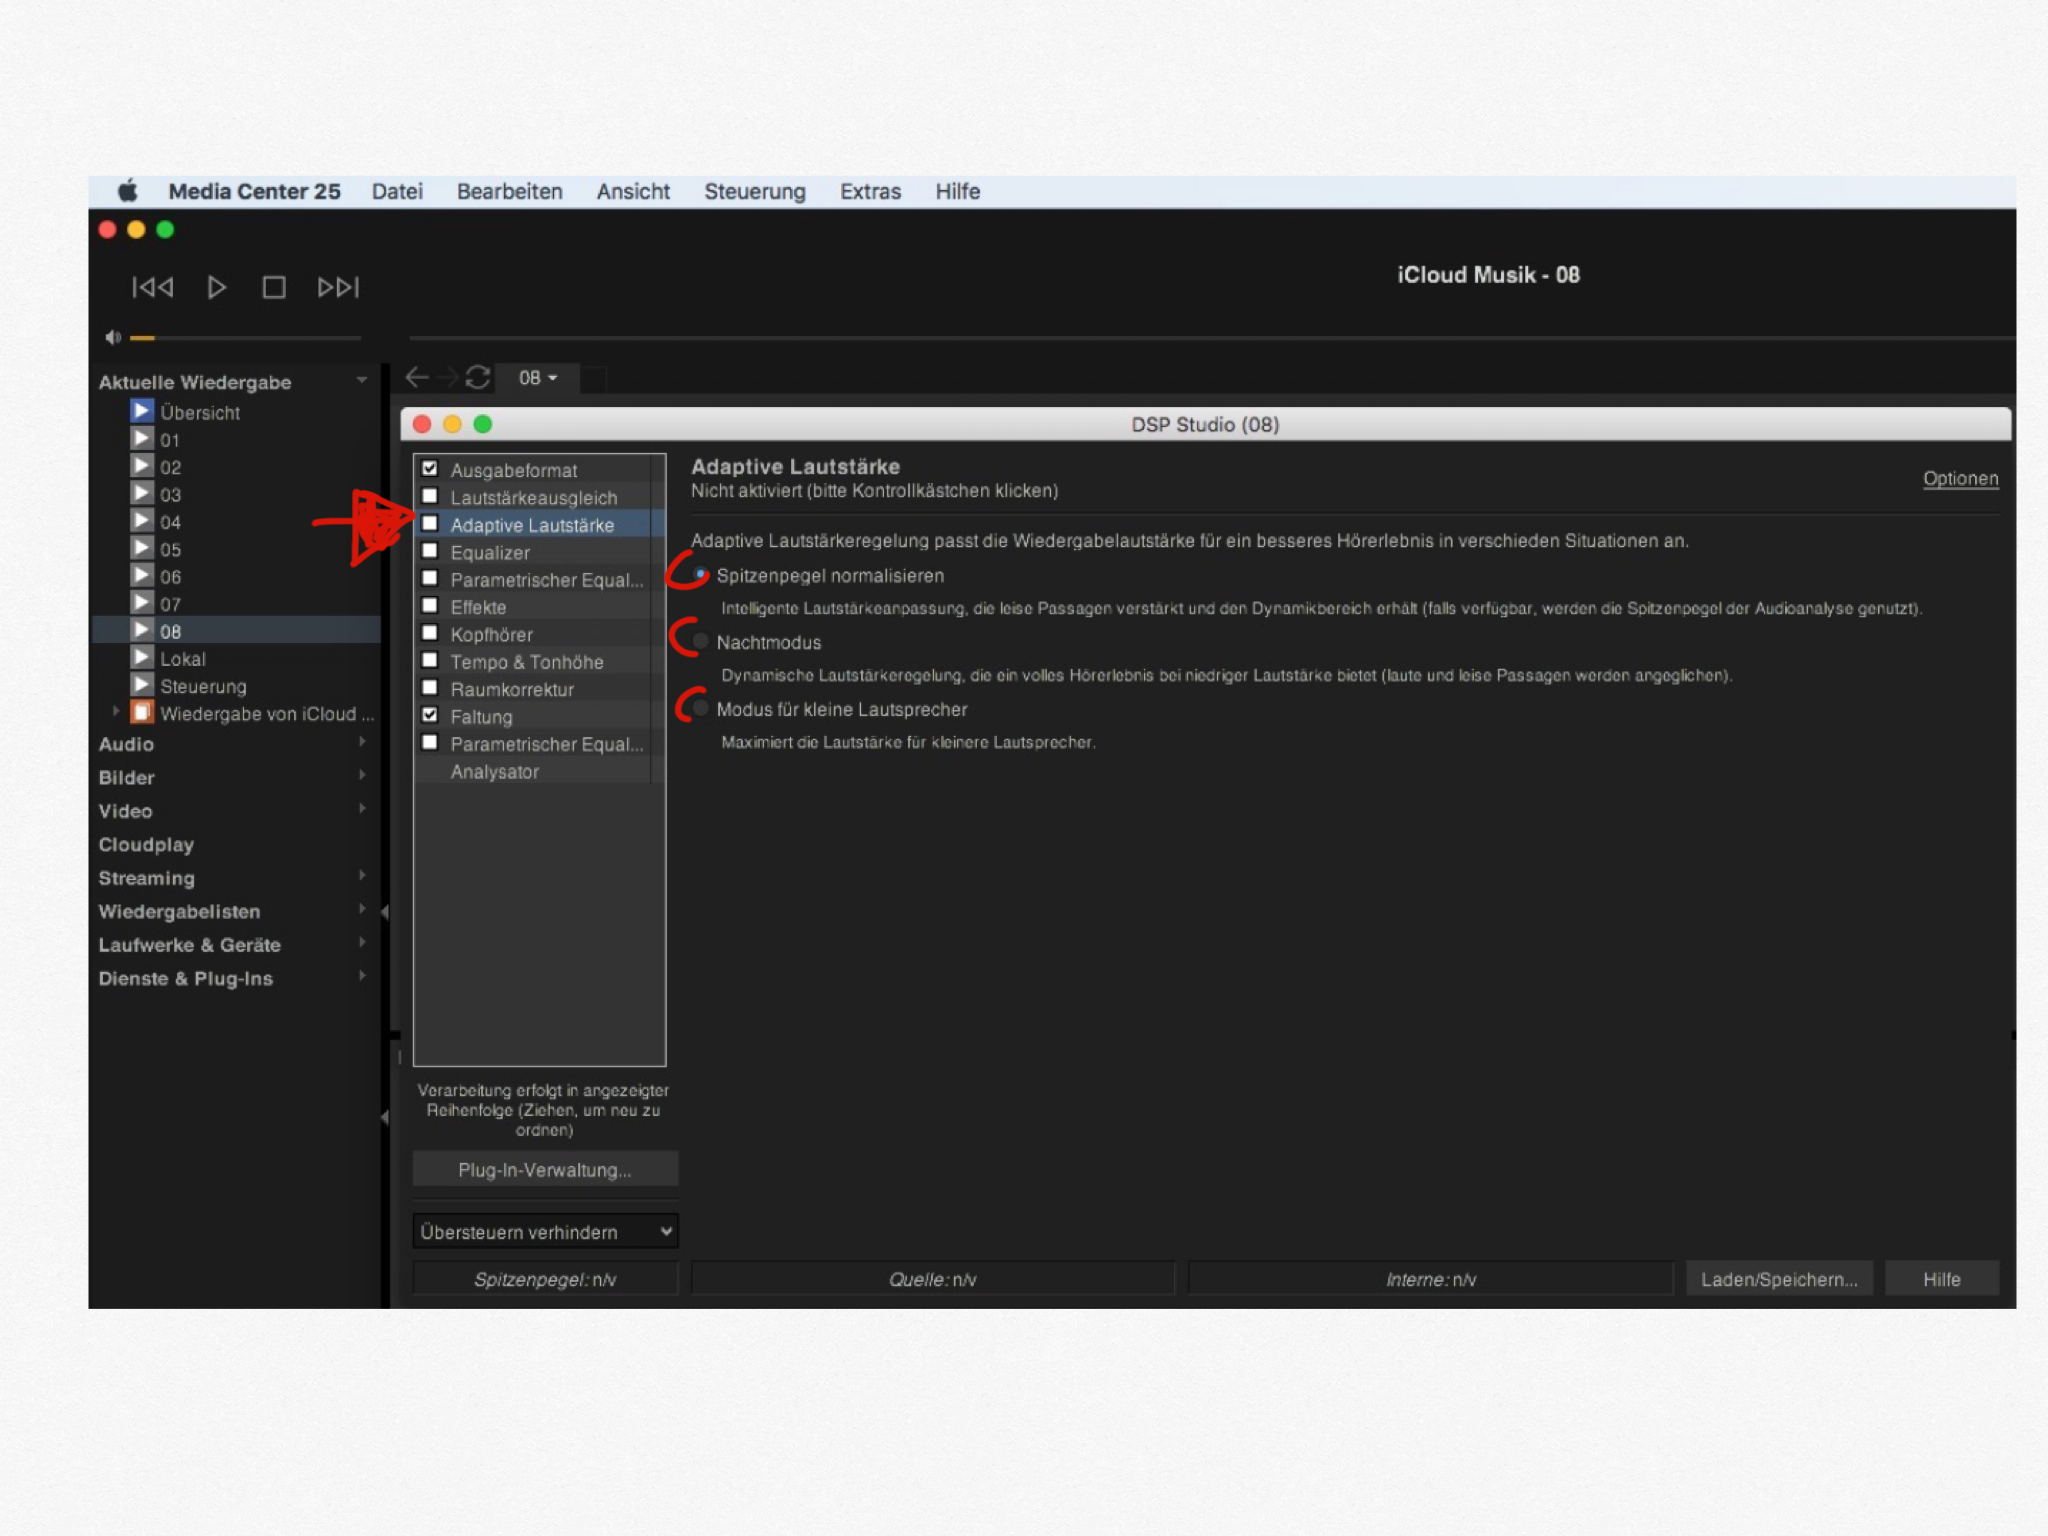Select Analysator in the DSP list
2048x1536 pixels.
494,772
